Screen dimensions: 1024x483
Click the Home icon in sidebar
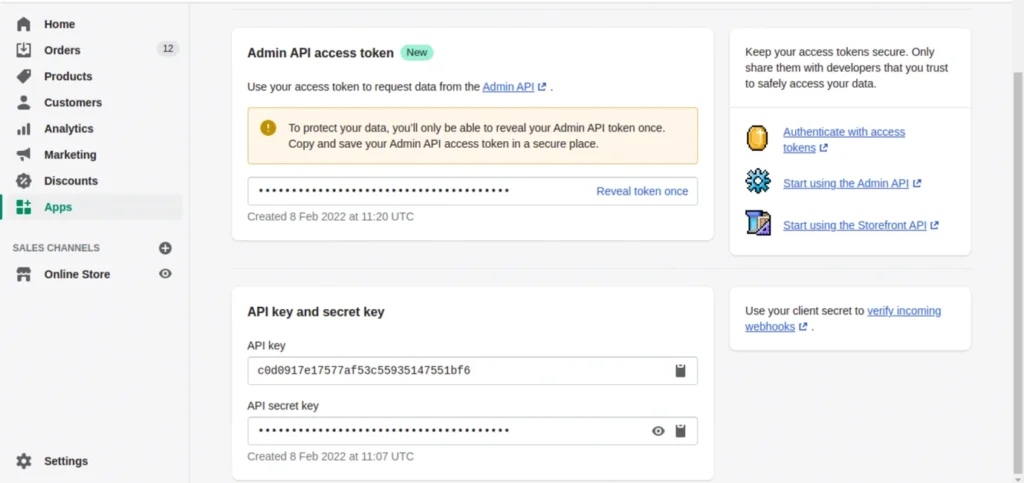[x=24, y=24]
